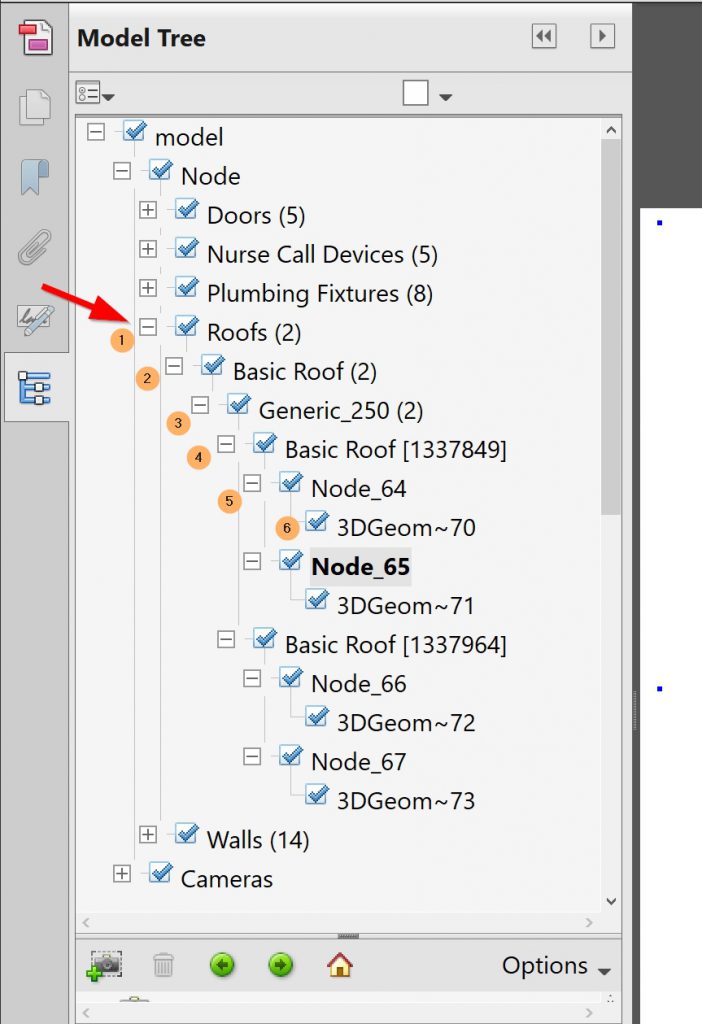Uncheck the Plumbing Fixtures (8) checkbox
The height and width of the screenshot is (1024, 702).
(186, 289)
